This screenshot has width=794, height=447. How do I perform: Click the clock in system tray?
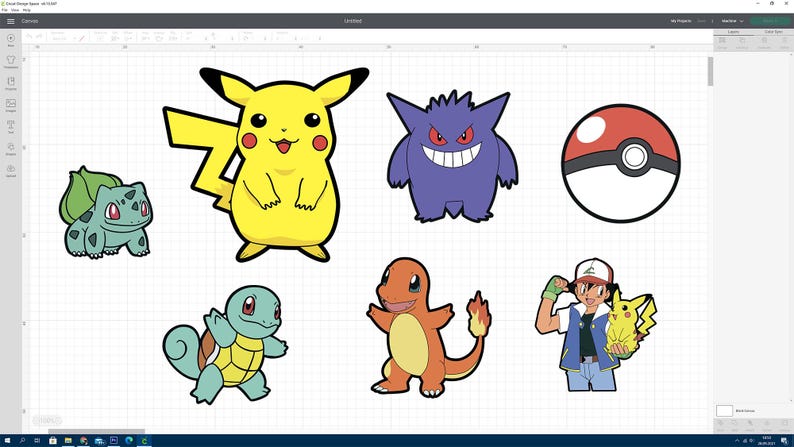click(x=767, y=440)
